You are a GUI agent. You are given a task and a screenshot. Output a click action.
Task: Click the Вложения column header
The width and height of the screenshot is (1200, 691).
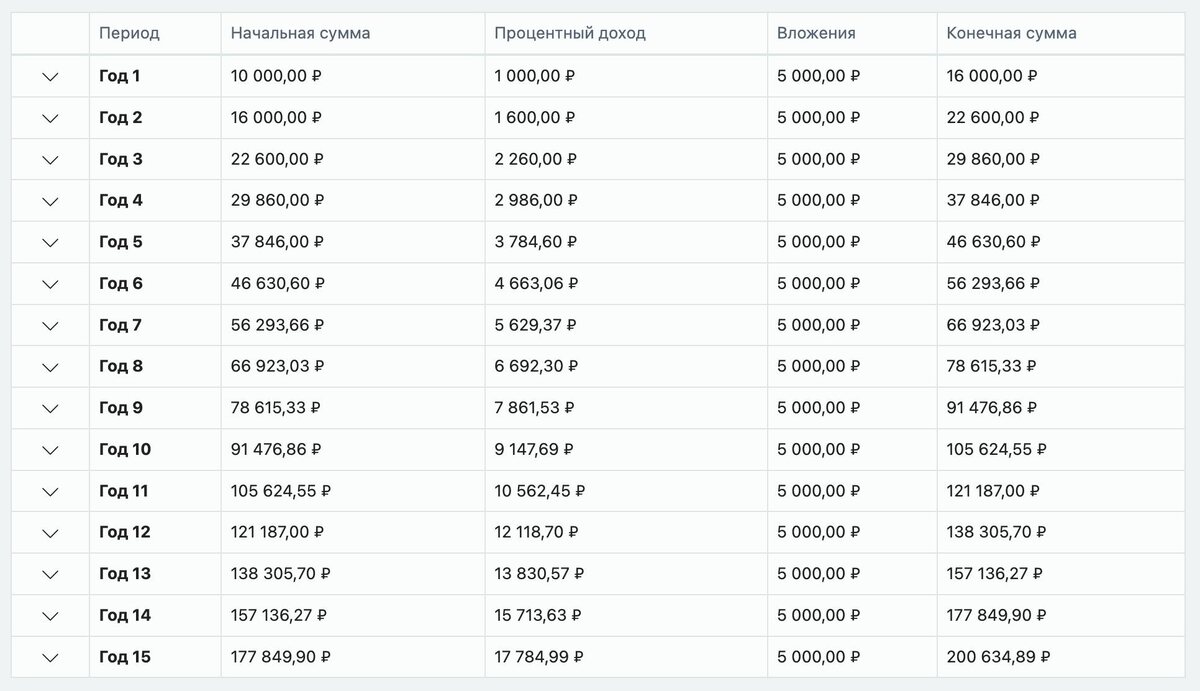816,33
